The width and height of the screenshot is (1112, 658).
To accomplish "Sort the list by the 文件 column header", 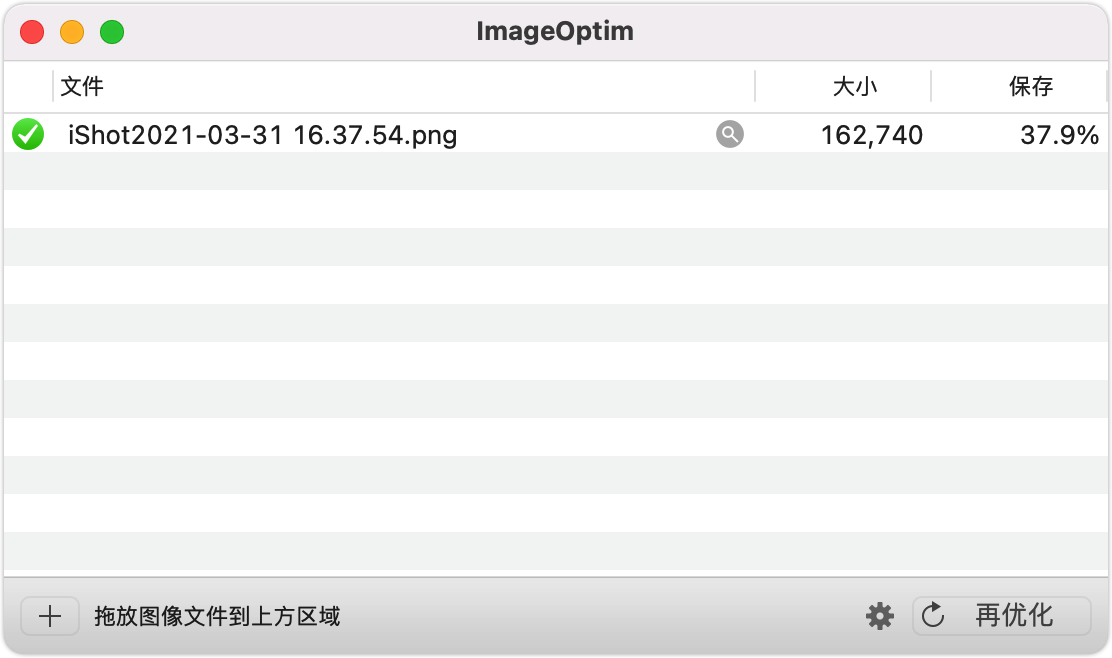I will point(400,87).
